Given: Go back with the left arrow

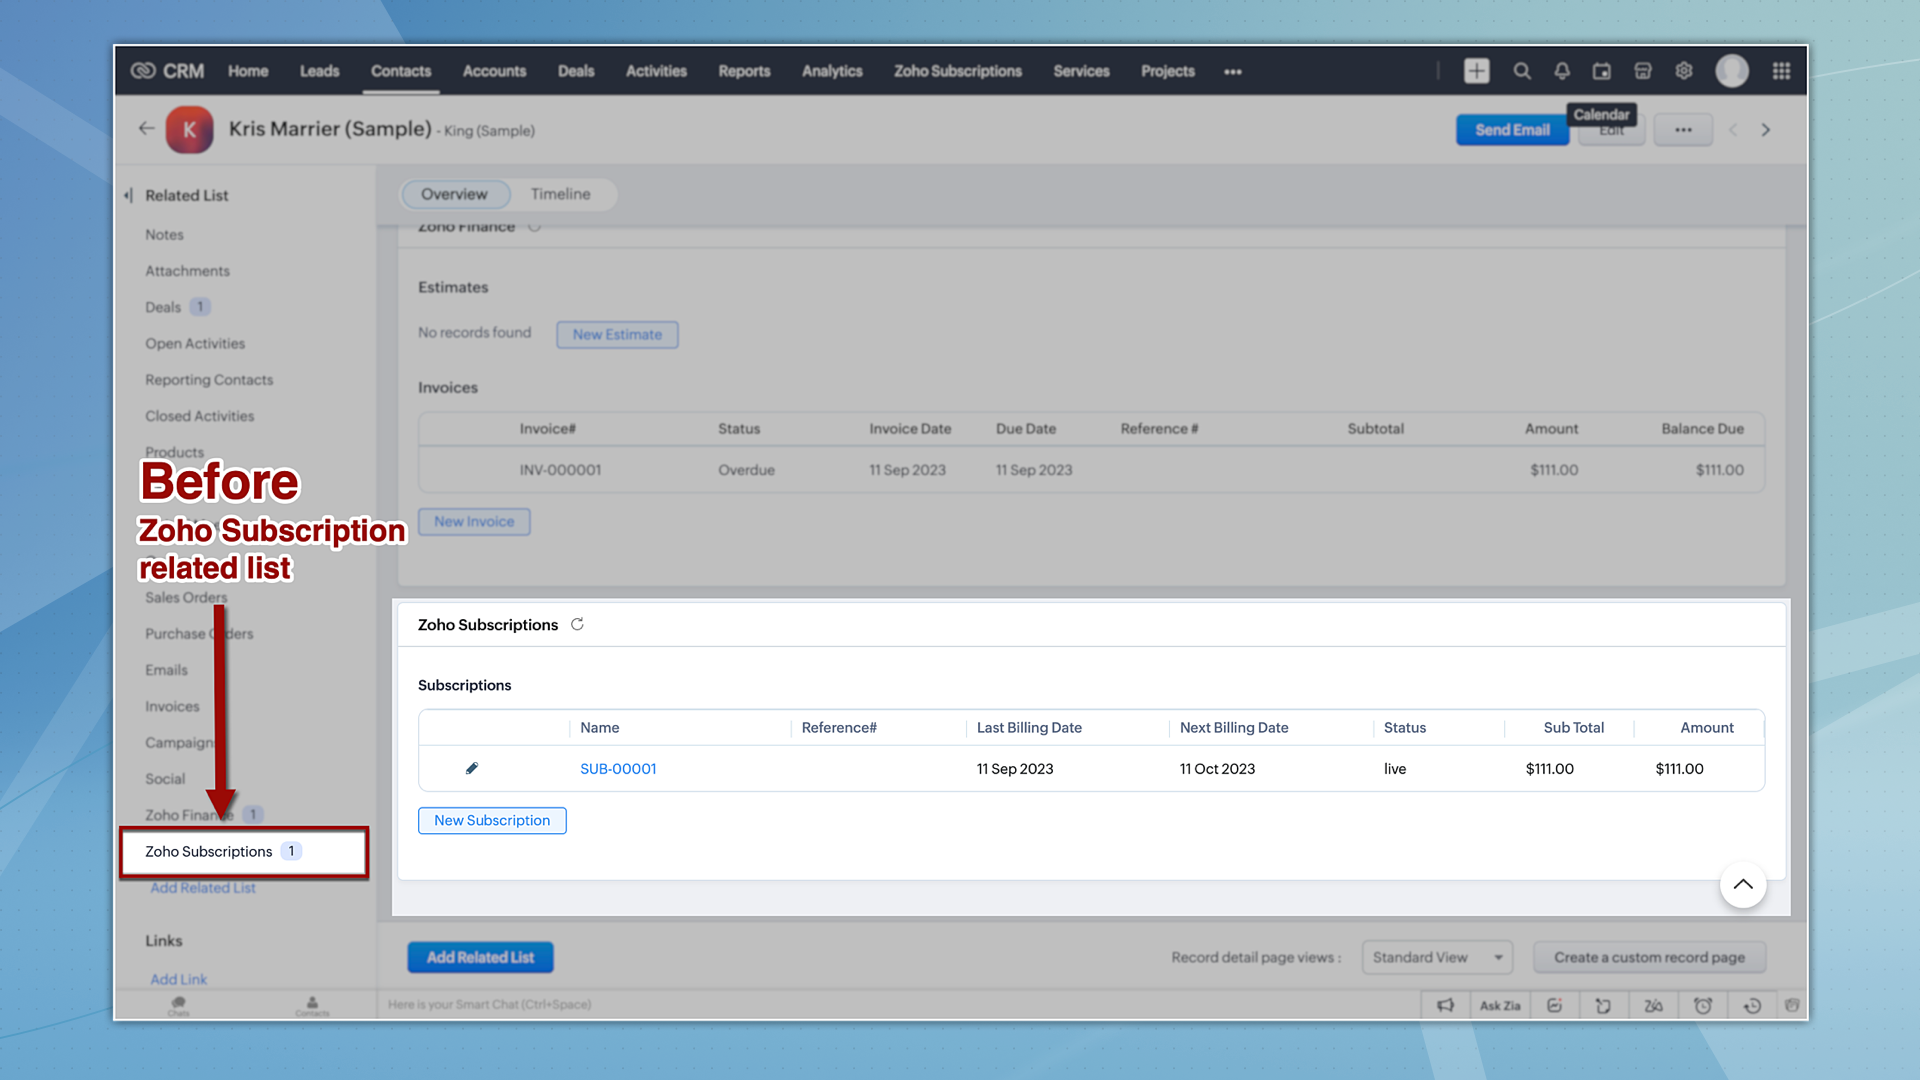Looking at the screenshot, I should point(147,129).
